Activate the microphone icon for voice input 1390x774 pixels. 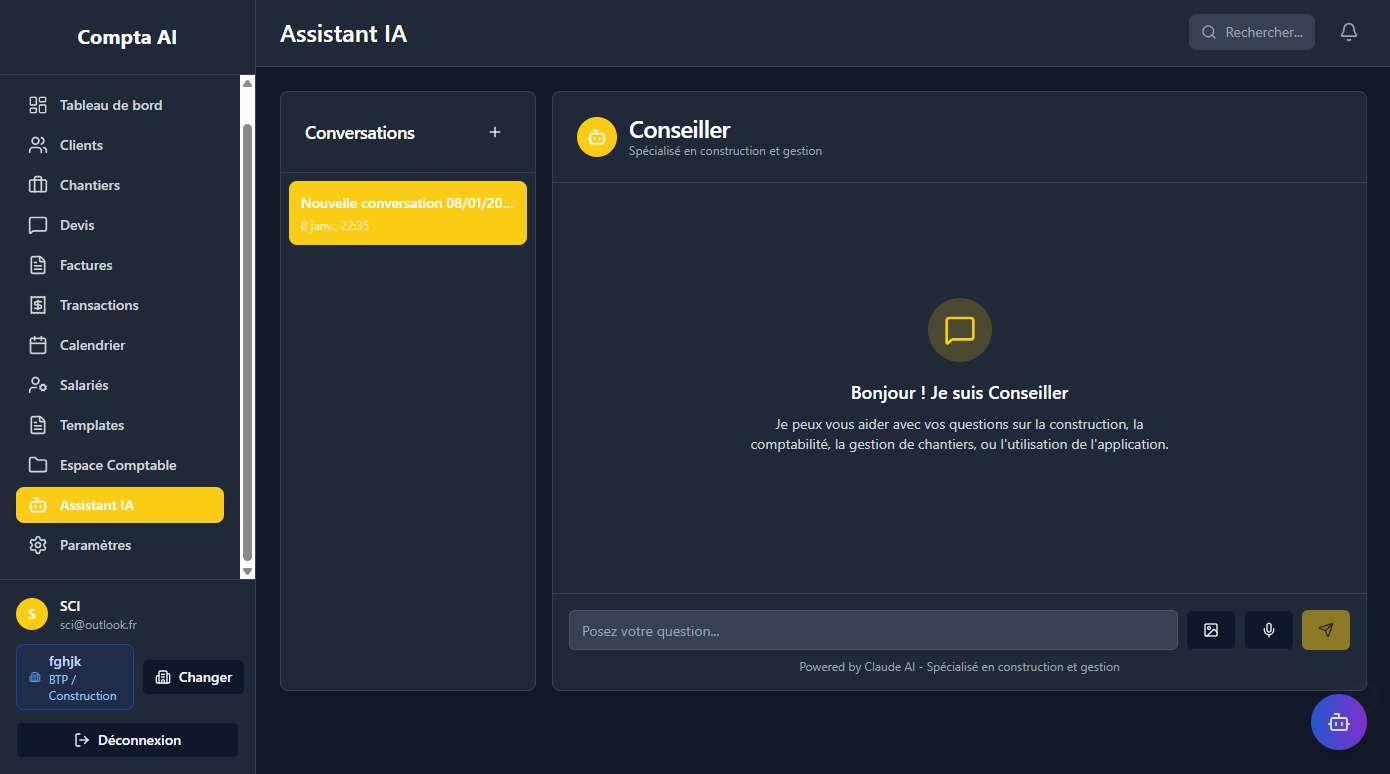click(x=1268, y=629)
